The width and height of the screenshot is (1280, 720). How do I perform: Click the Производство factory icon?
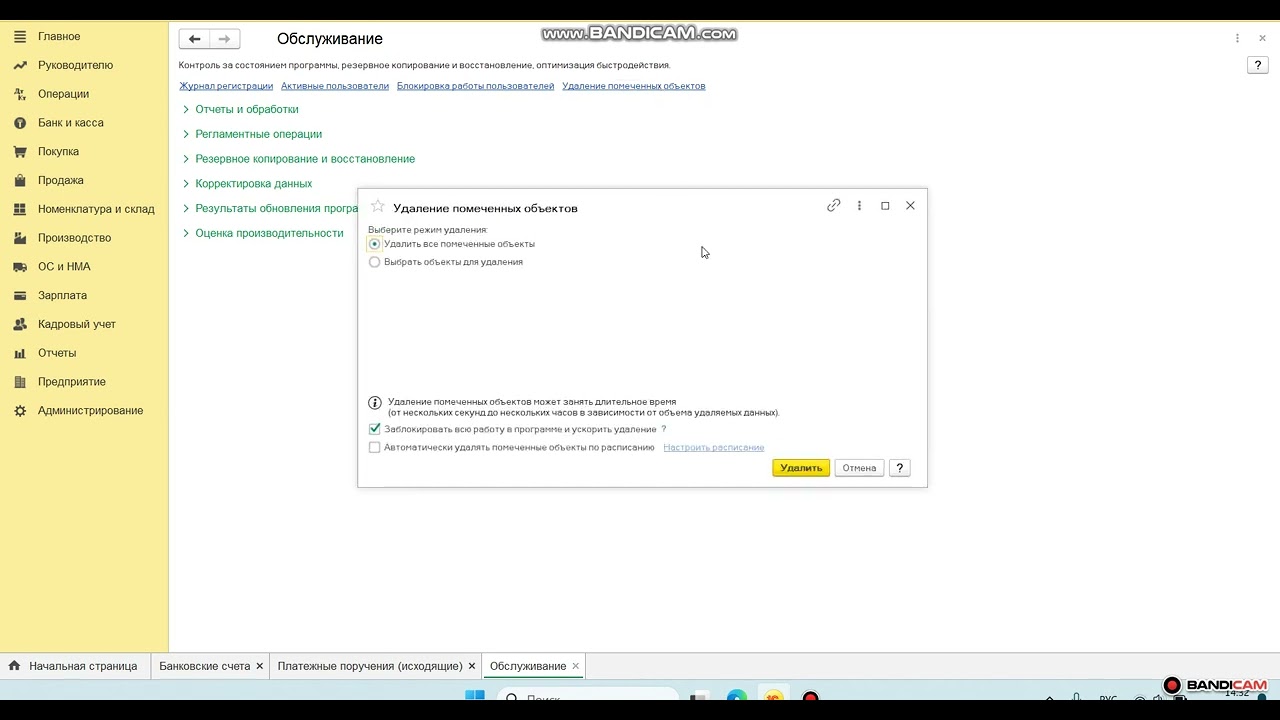click(x=19, y=238)
